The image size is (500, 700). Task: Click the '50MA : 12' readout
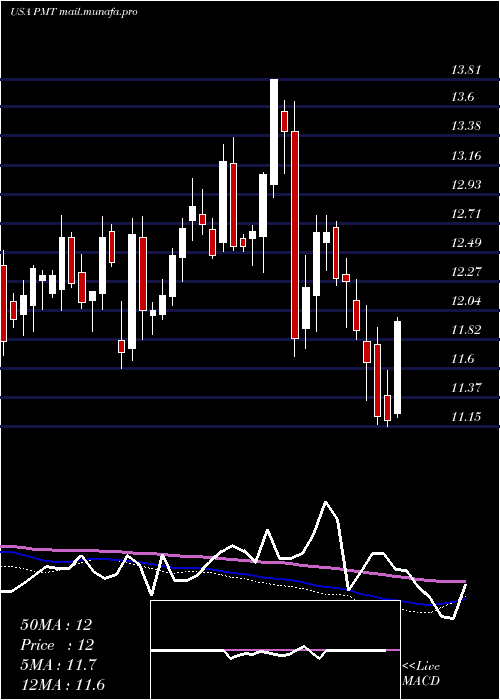[x=56, y=625]
